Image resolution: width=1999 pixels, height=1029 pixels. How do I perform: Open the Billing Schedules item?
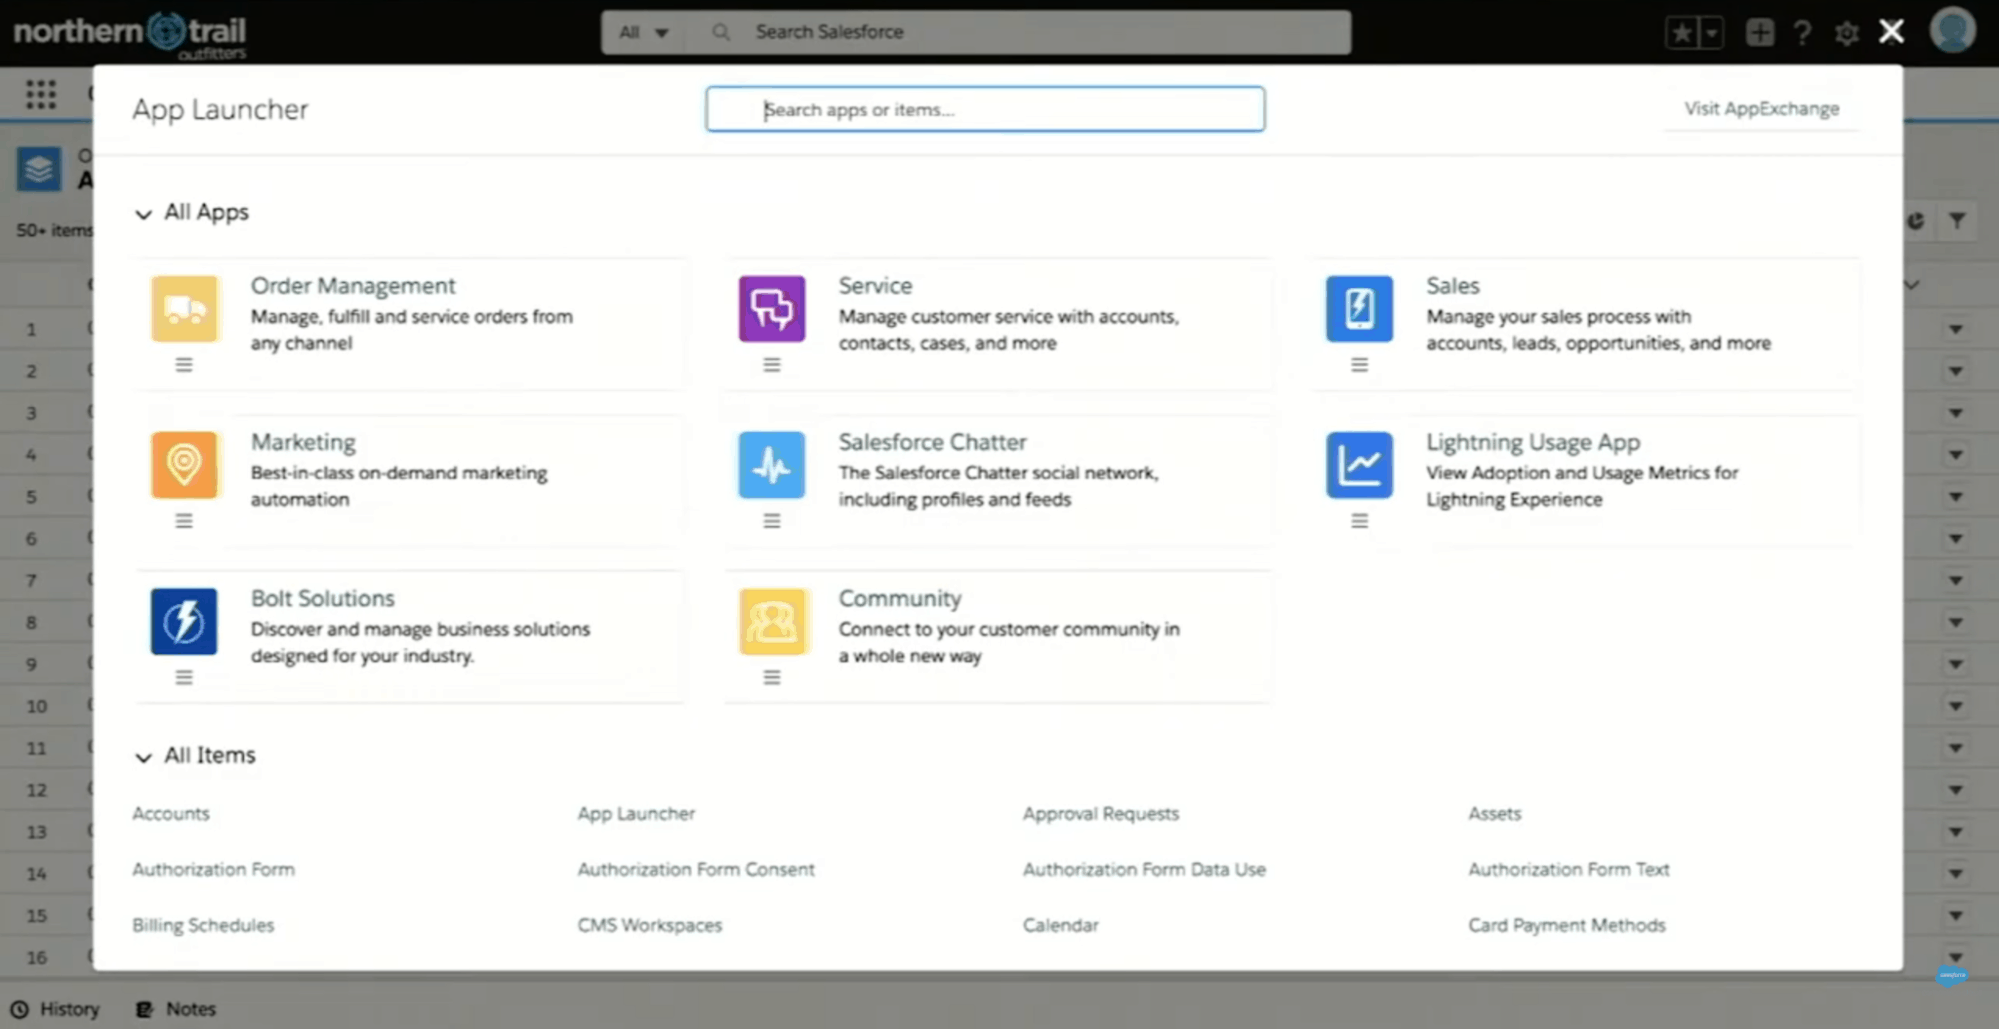pyautogui.click(x=203, y=925)
